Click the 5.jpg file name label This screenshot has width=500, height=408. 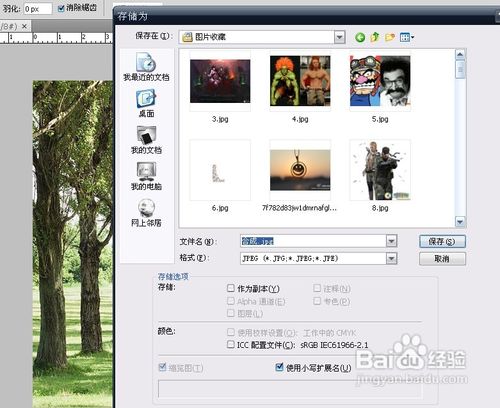(380, 119)
